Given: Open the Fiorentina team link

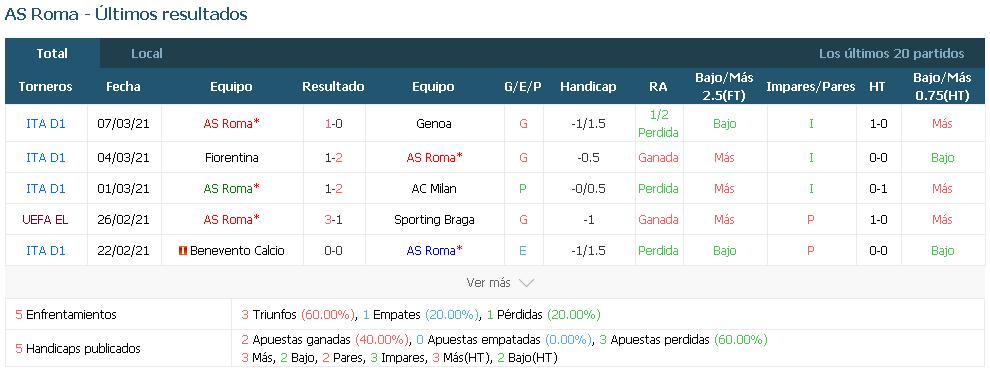Looking at the screenshot, I should point(232,158).
